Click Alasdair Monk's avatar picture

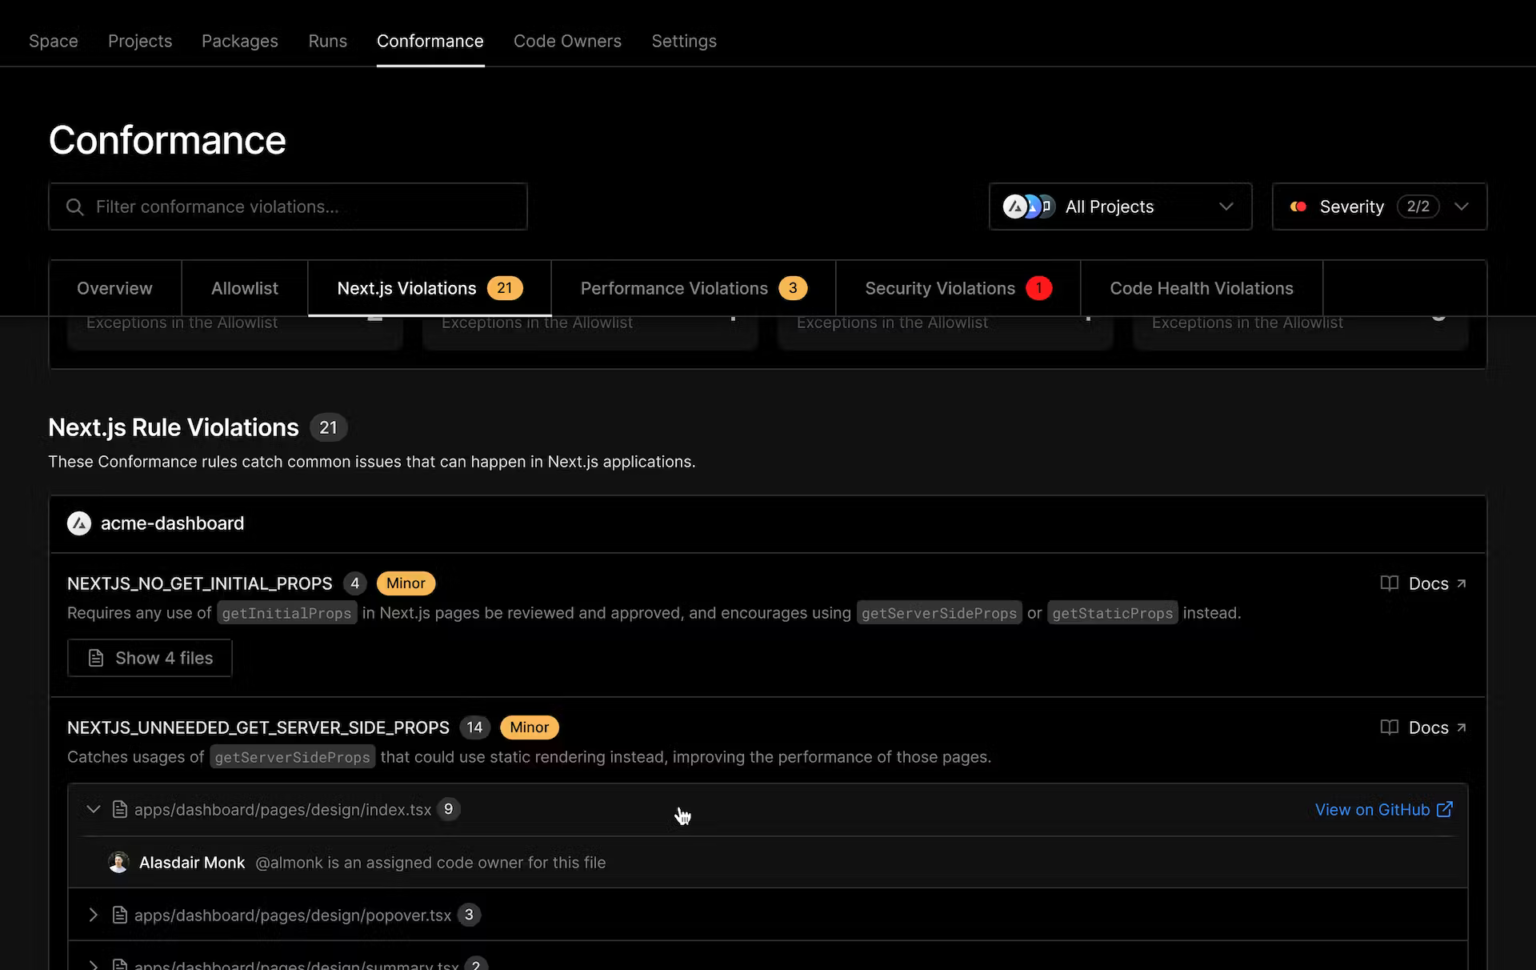coord(118,862)
